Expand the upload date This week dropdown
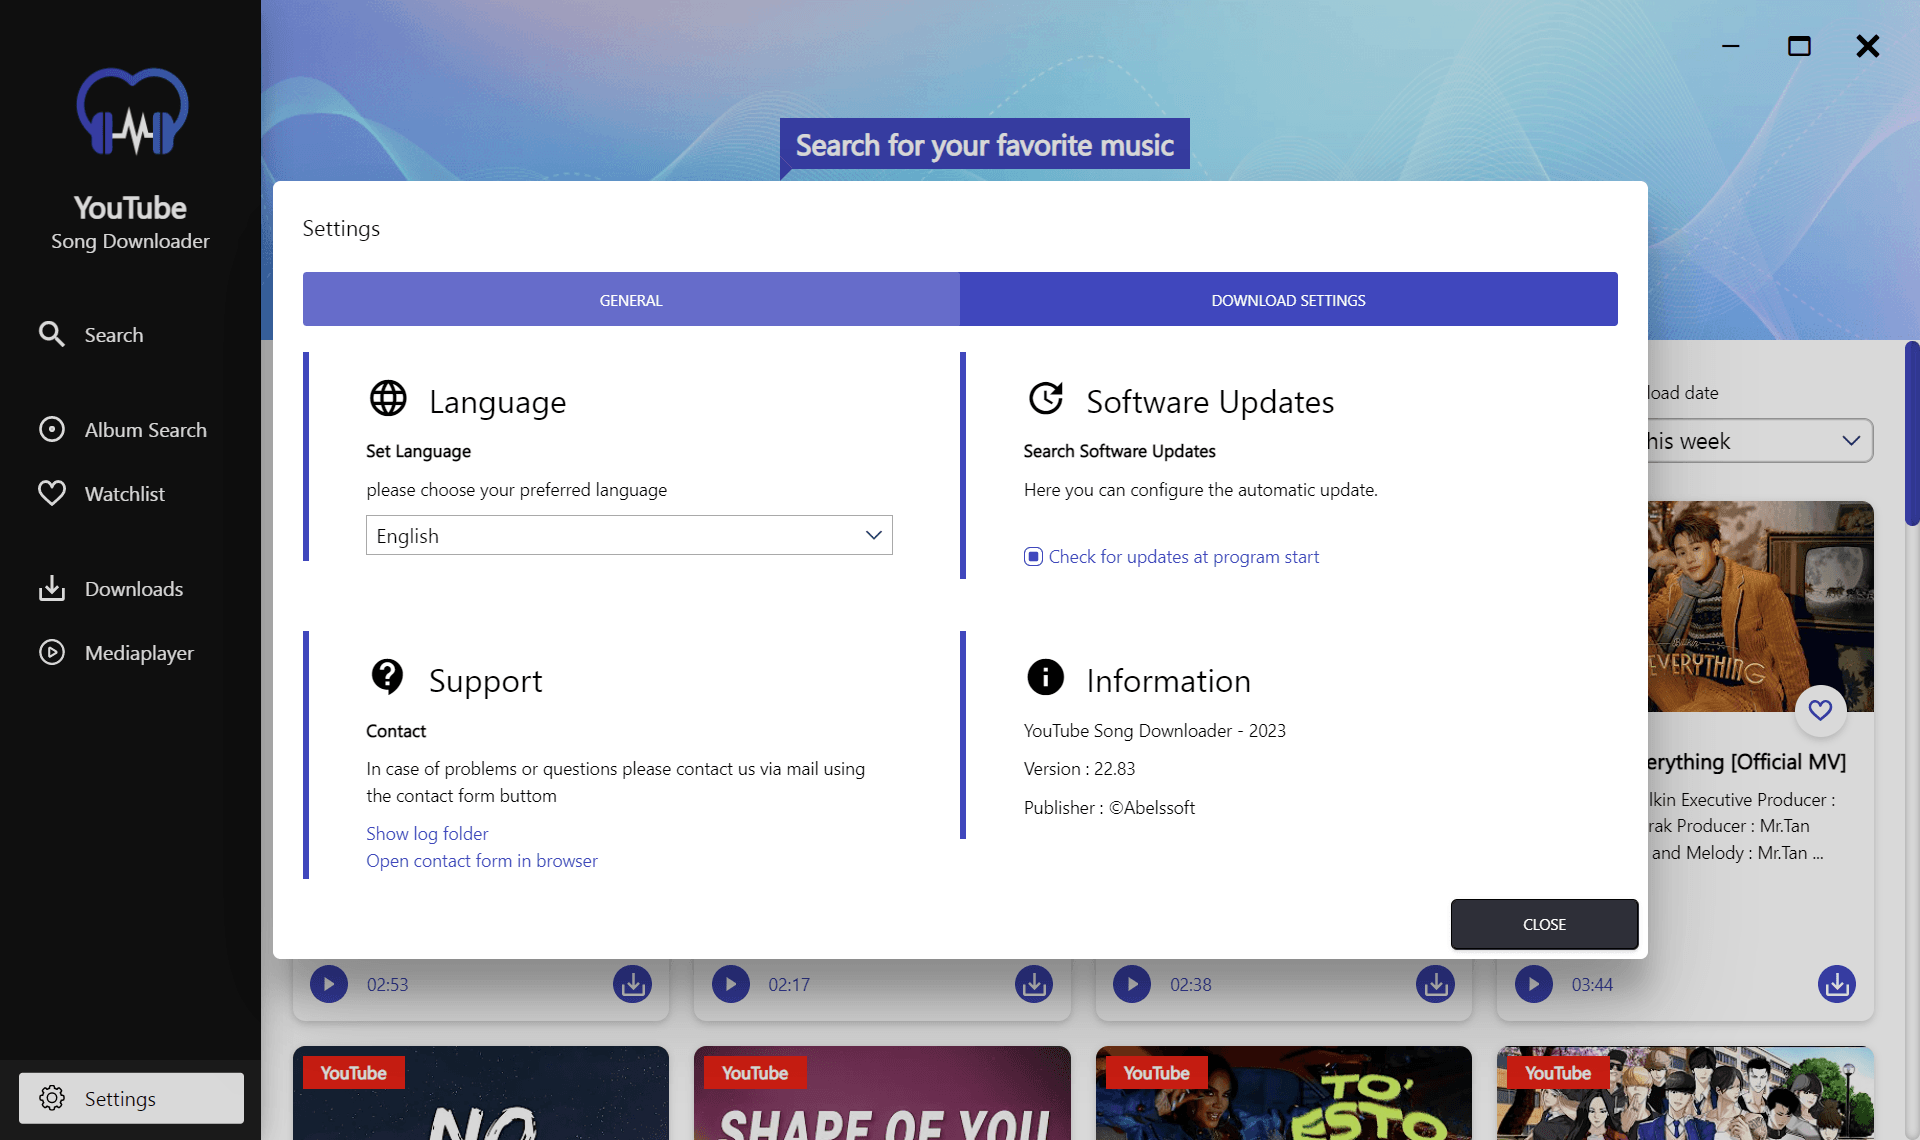This screenshot has height=1140, width=1920. click(x=1760, y=441)
